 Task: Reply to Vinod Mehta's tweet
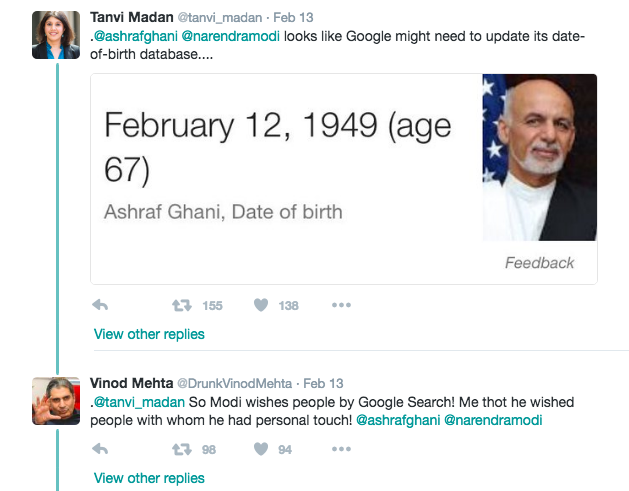pyautogui.click(x=100, y=449)
